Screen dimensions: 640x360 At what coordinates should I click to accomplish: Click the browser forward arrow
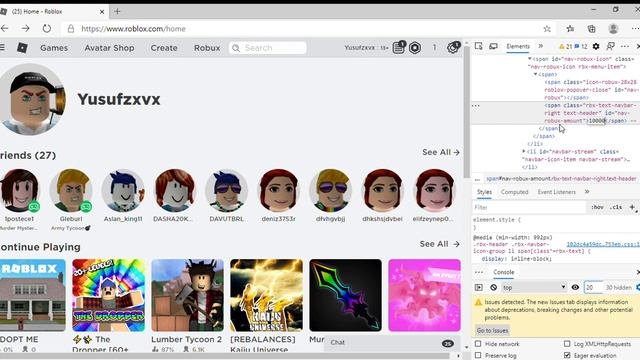click(x=25, y=28)
